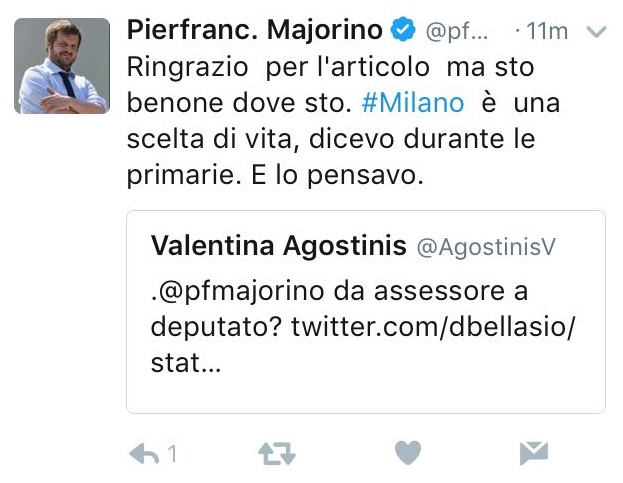
Task: Click the envelope direct message icon
Action: (535, 454)
